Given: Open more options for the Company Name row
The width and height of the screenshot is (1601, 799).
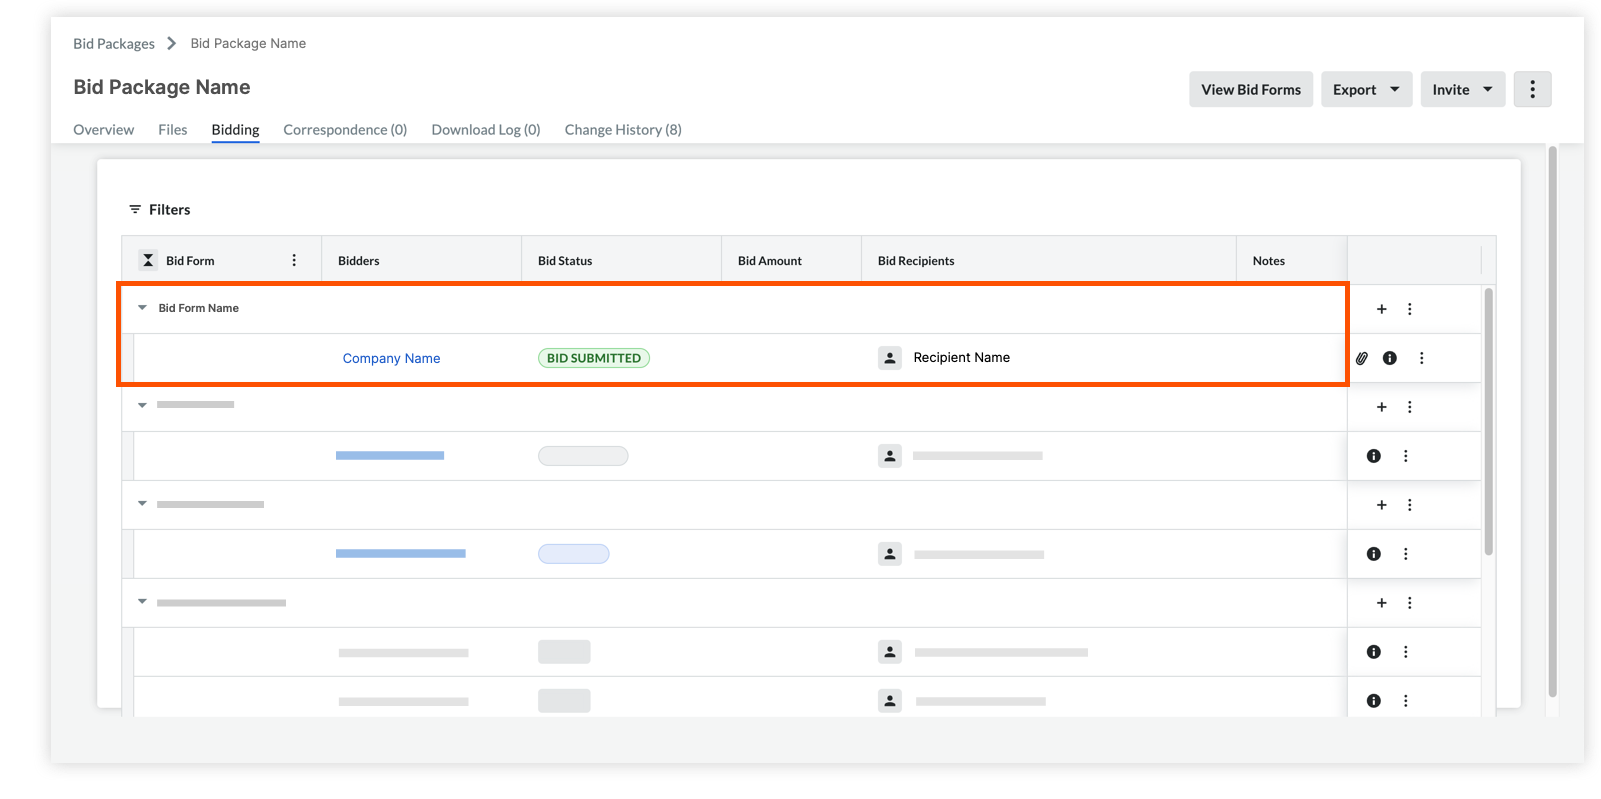Looking at the screenshot, I should click(x=1422, y=358).
